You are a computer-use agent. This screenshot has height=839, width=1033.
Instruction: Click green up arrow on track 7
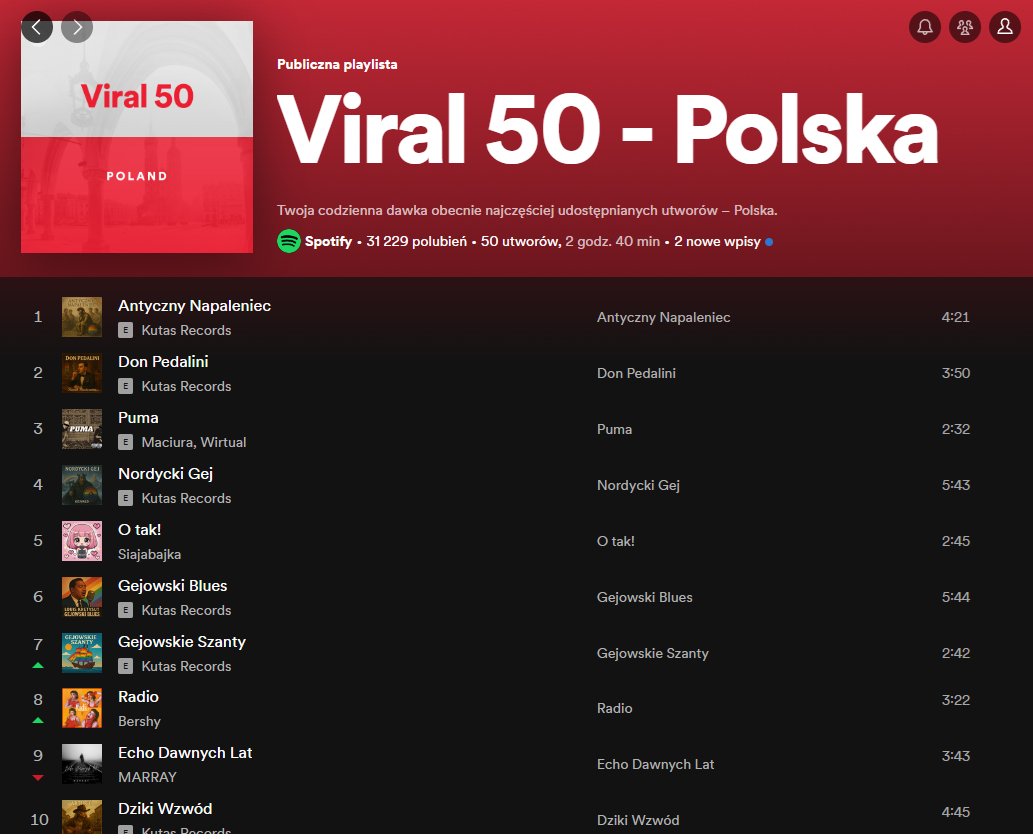tap(38, 665)
